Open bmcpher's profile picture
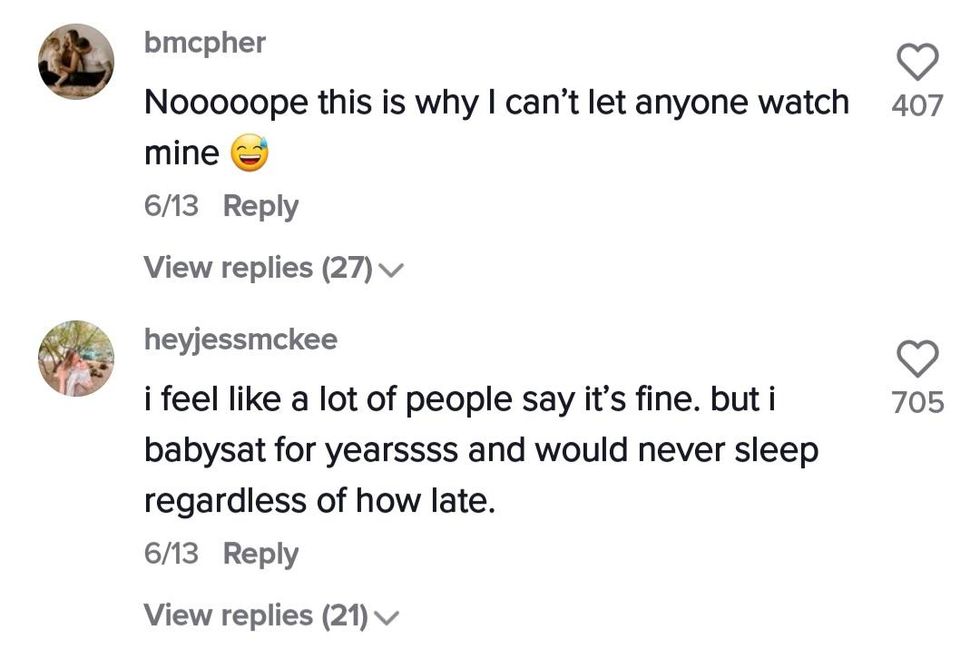980x649 pixels. 76,62
